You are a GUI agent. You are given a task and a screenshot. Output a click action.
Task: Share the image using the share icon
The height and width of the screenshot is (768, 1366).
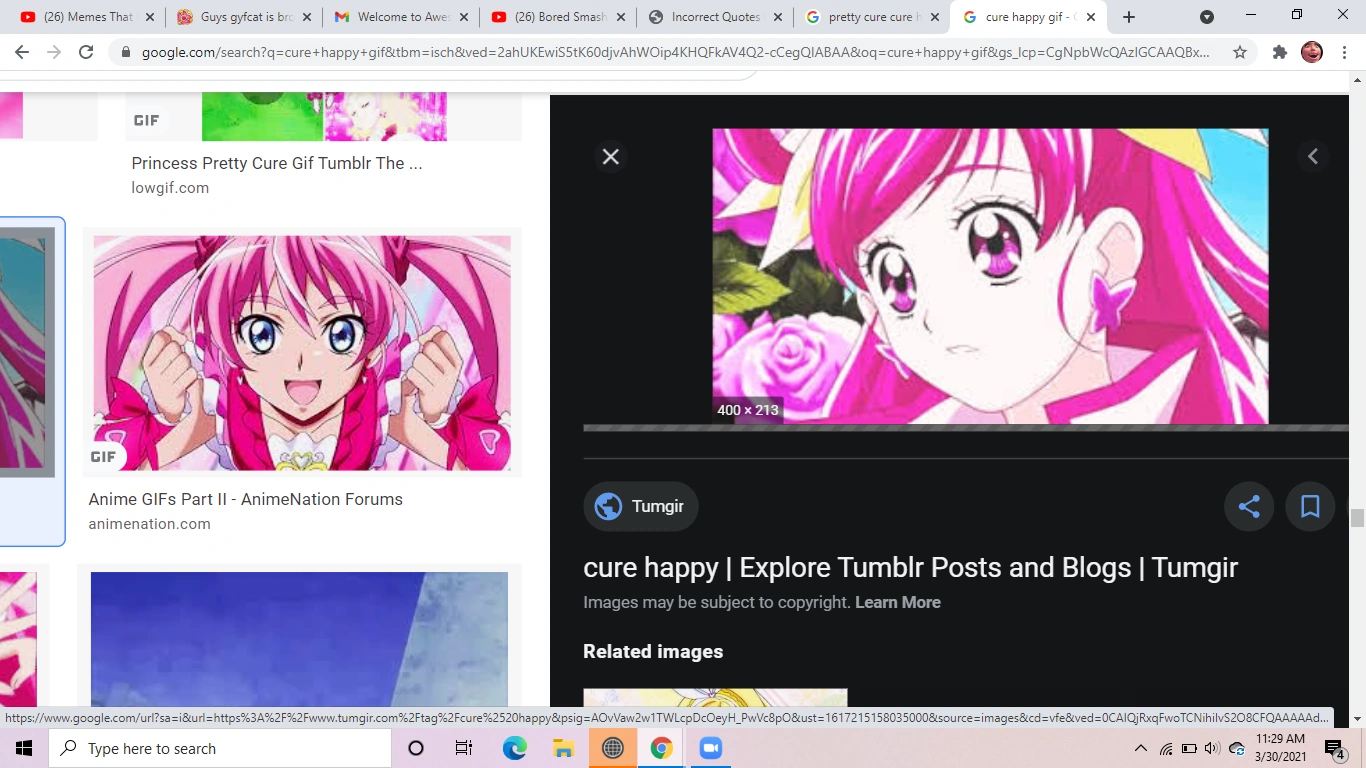coord(1248,506)
